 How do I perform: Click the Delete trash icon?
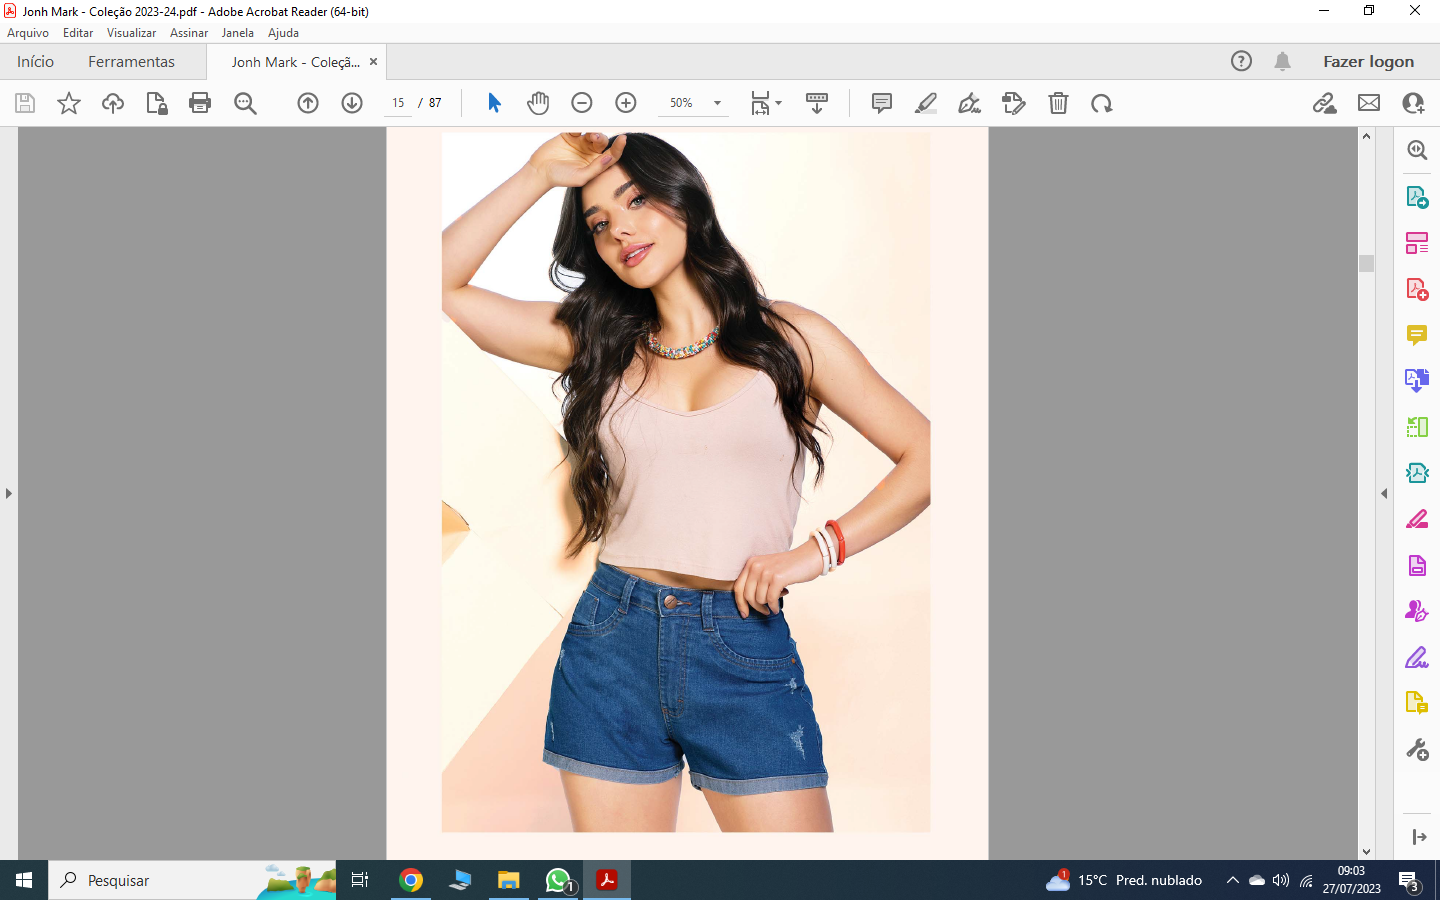(x=1058, y=103)
